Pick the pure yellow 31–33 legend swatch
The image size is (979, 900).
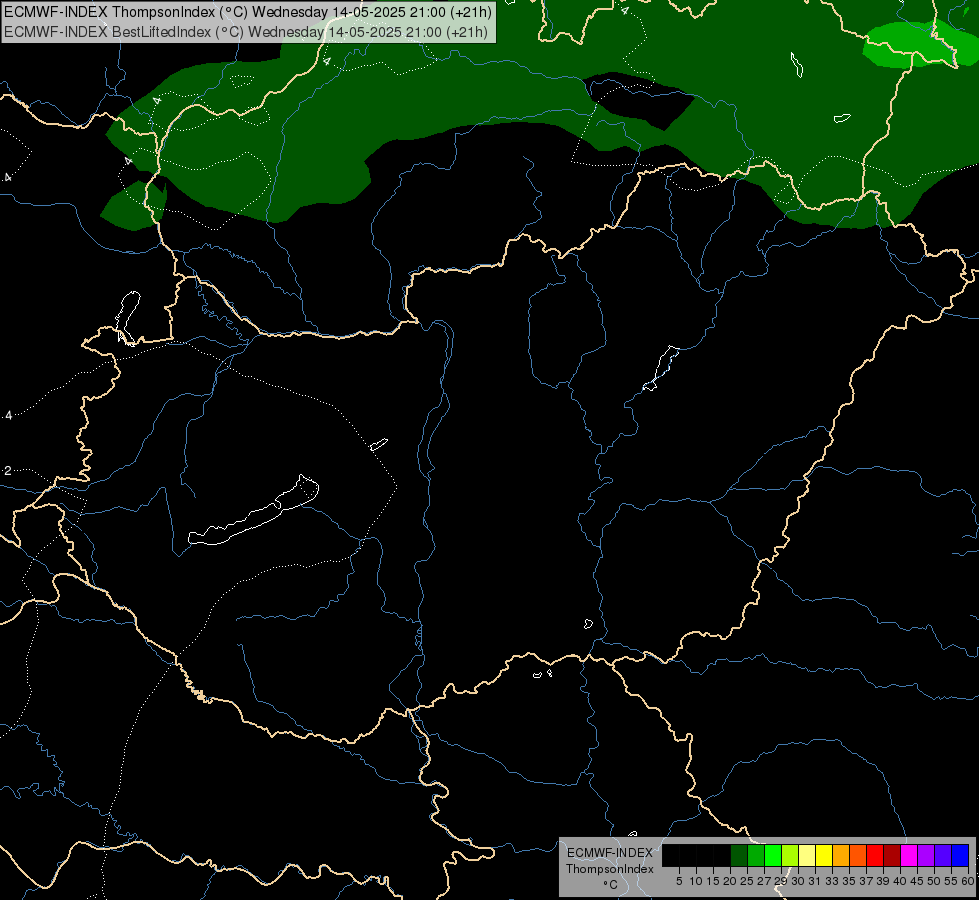[x=824, y=855]
